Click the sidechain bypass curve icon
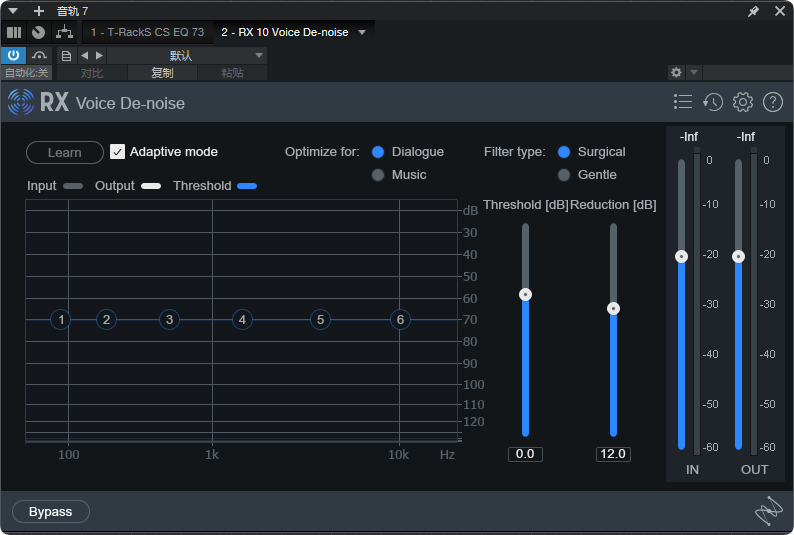The width and height of the screenshot is (794, 535). click(39, 55)
